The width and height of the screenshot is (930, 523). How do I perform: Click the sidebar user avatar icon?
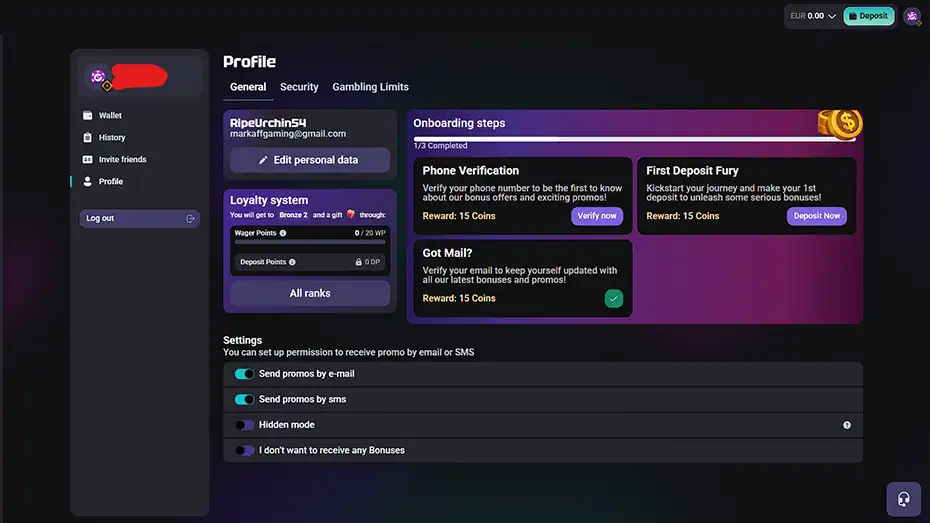(98, 78)
